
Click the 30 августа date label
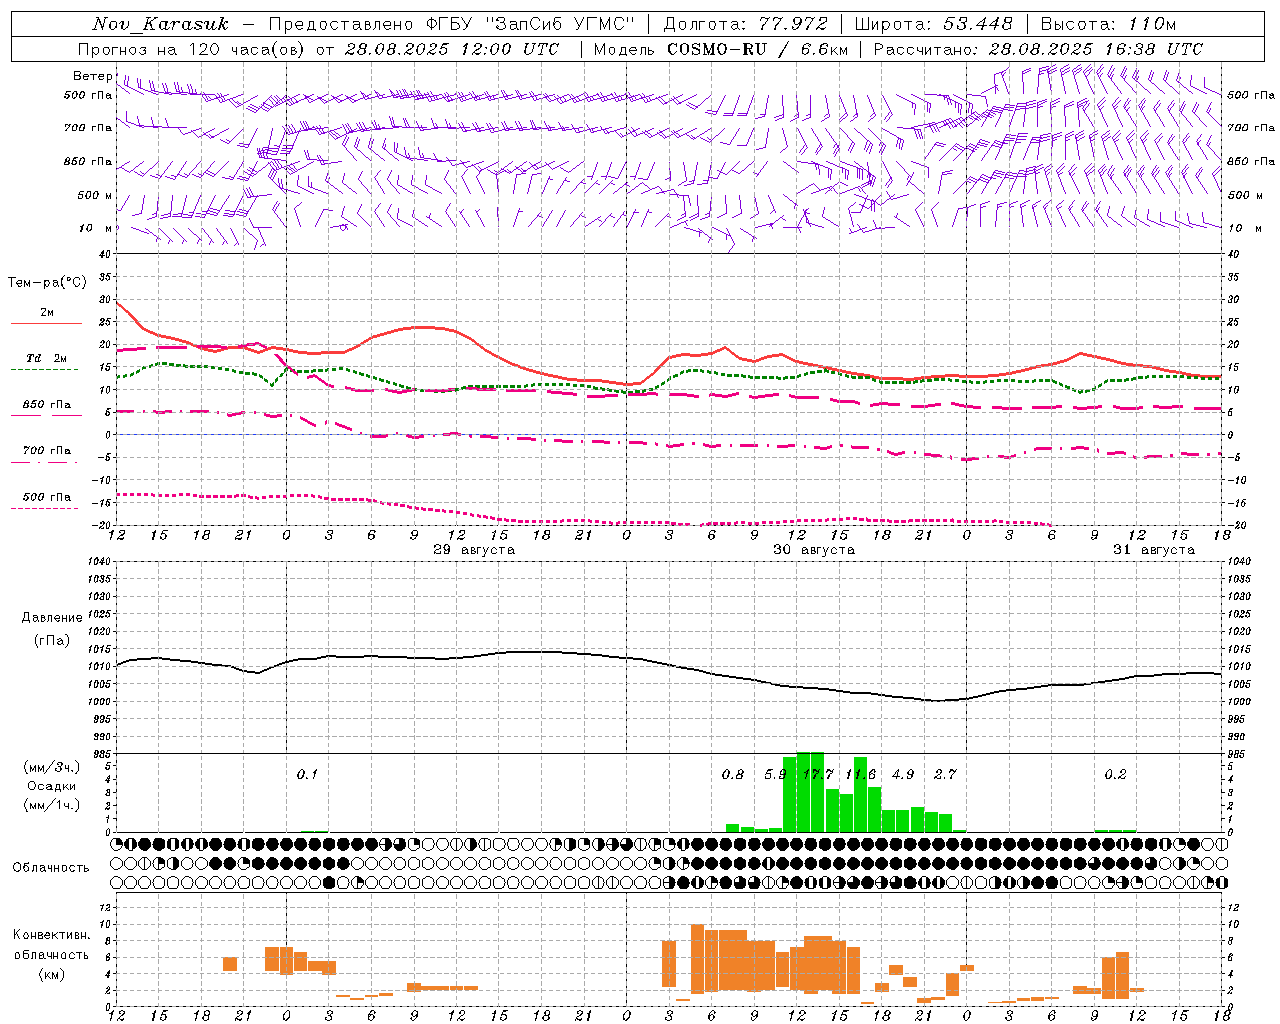[814, 550]
